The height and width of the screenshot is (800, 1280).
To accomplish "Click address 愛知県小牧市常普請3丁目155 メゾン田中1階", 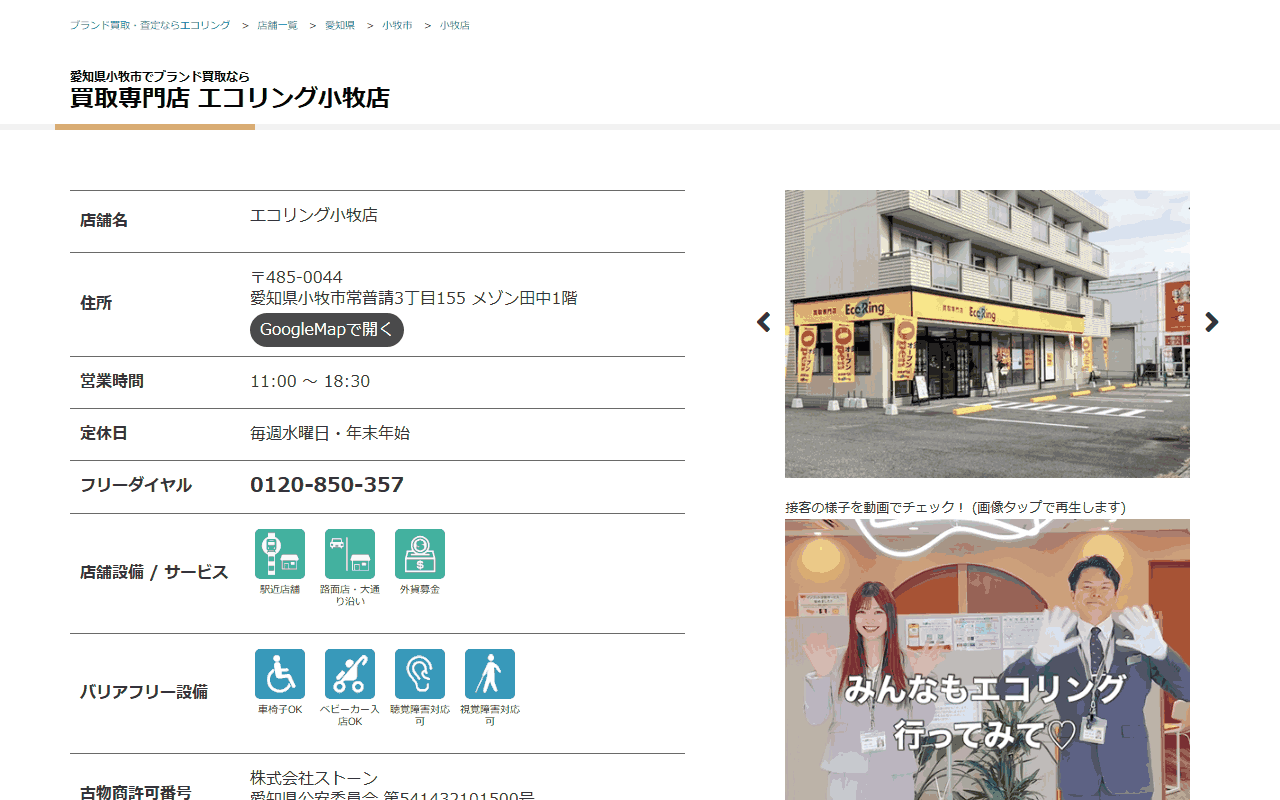I will pos(413,298).
